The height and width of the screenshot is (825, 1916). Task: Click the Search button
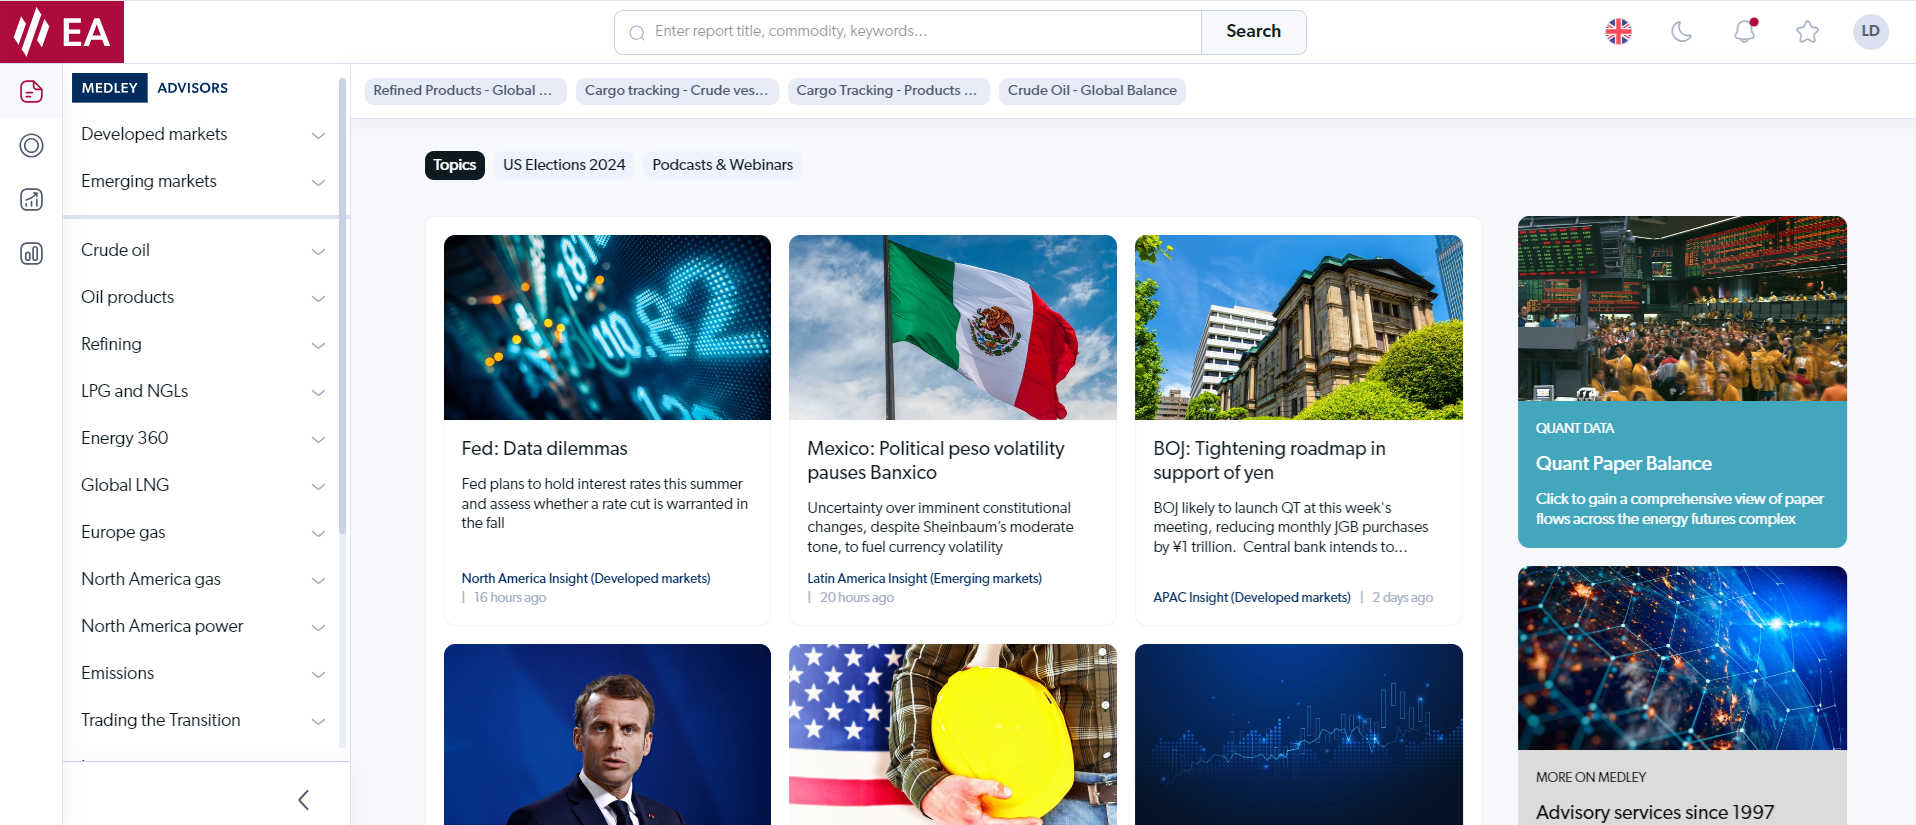(1254, 32)
